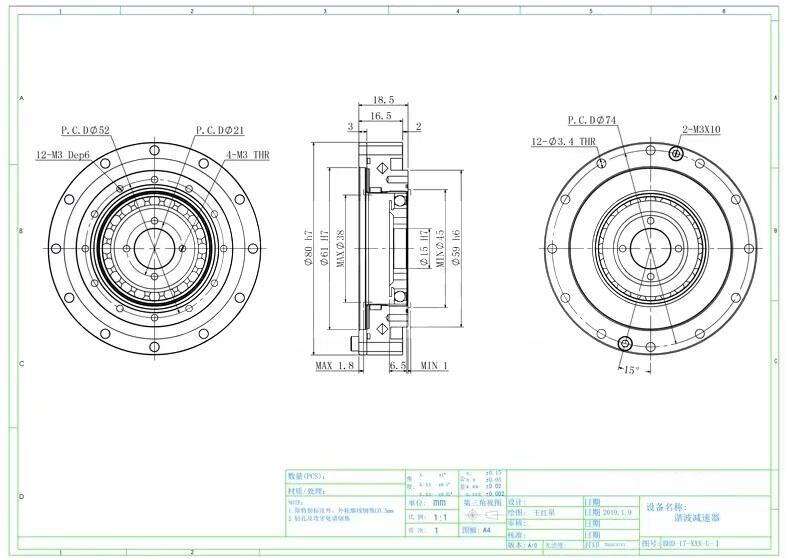Select the 12-Ø3.4 THR callout
Viewport: 790px width, 558px height.
[563, 143]
